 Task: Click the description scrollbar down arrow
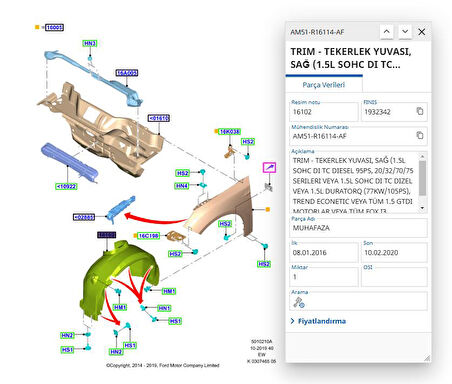(x=422, y=208)
